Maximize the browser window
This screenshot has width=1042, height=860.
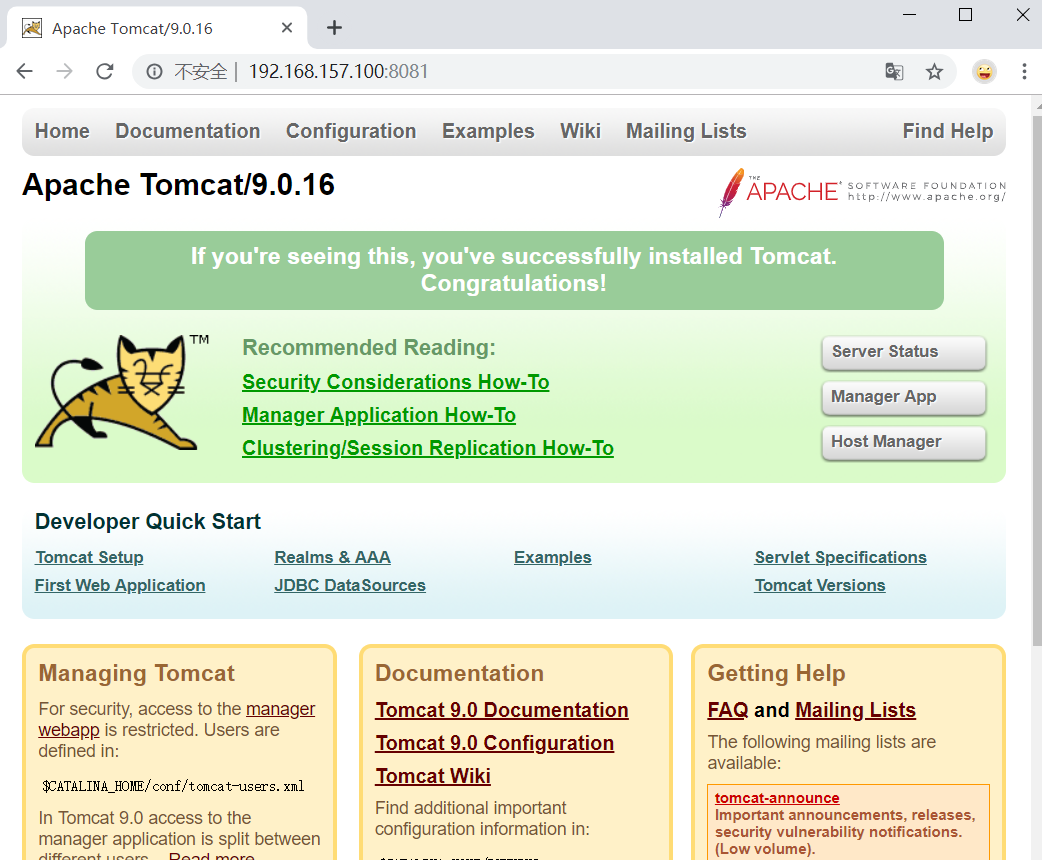click(966, 15)
